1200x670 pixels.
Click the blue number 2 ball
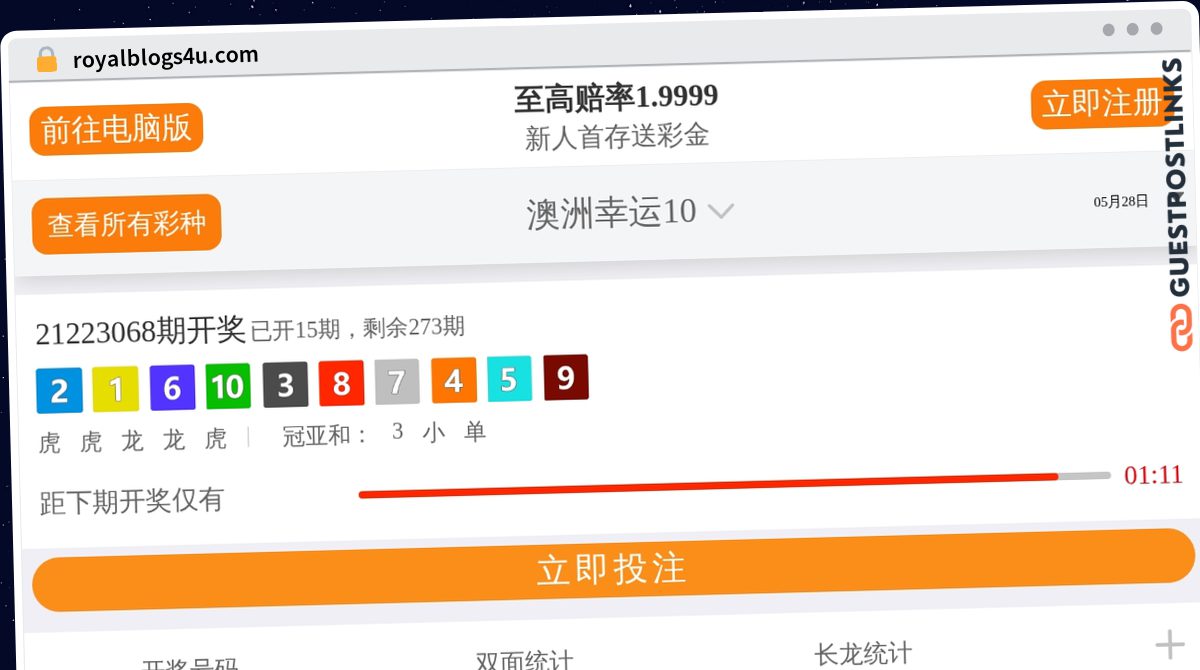(x=59, y=390)
